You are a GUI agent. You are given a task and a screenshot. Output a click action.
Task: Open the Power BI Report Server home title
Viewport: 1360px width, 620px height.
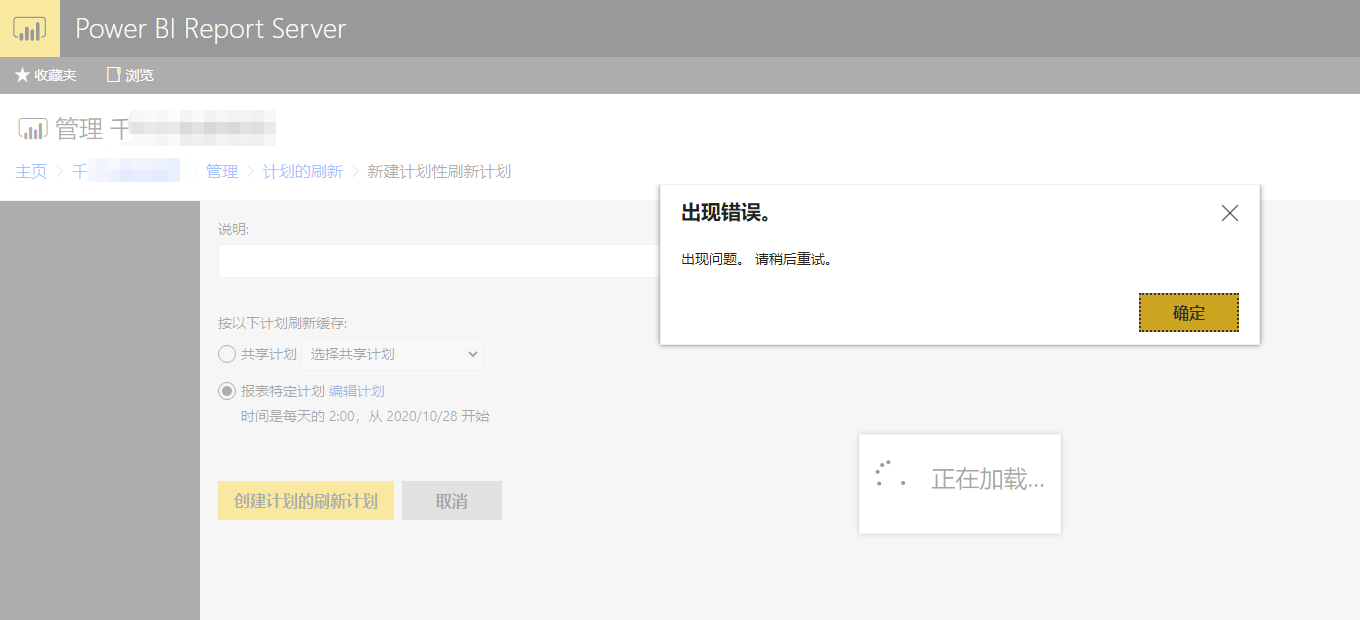(210, 29)
